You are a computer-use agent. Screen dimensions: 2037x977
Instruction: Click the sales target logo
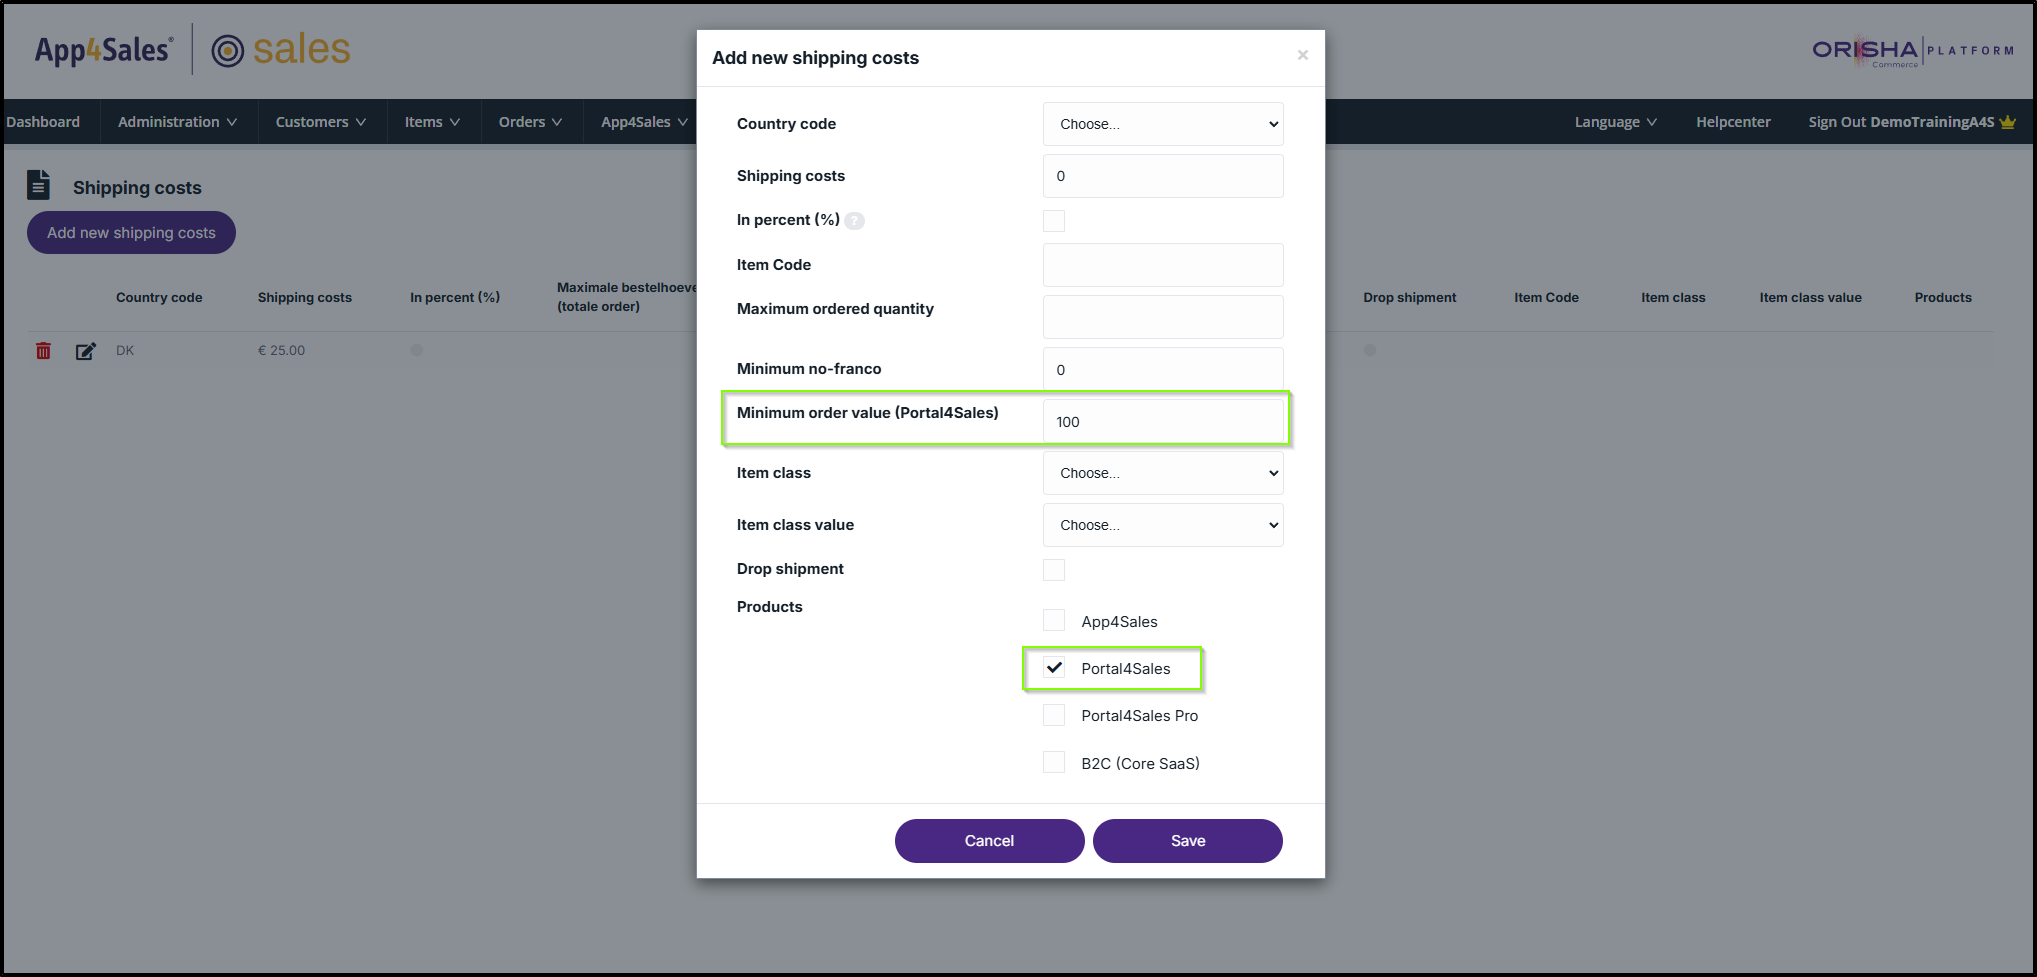281,50
